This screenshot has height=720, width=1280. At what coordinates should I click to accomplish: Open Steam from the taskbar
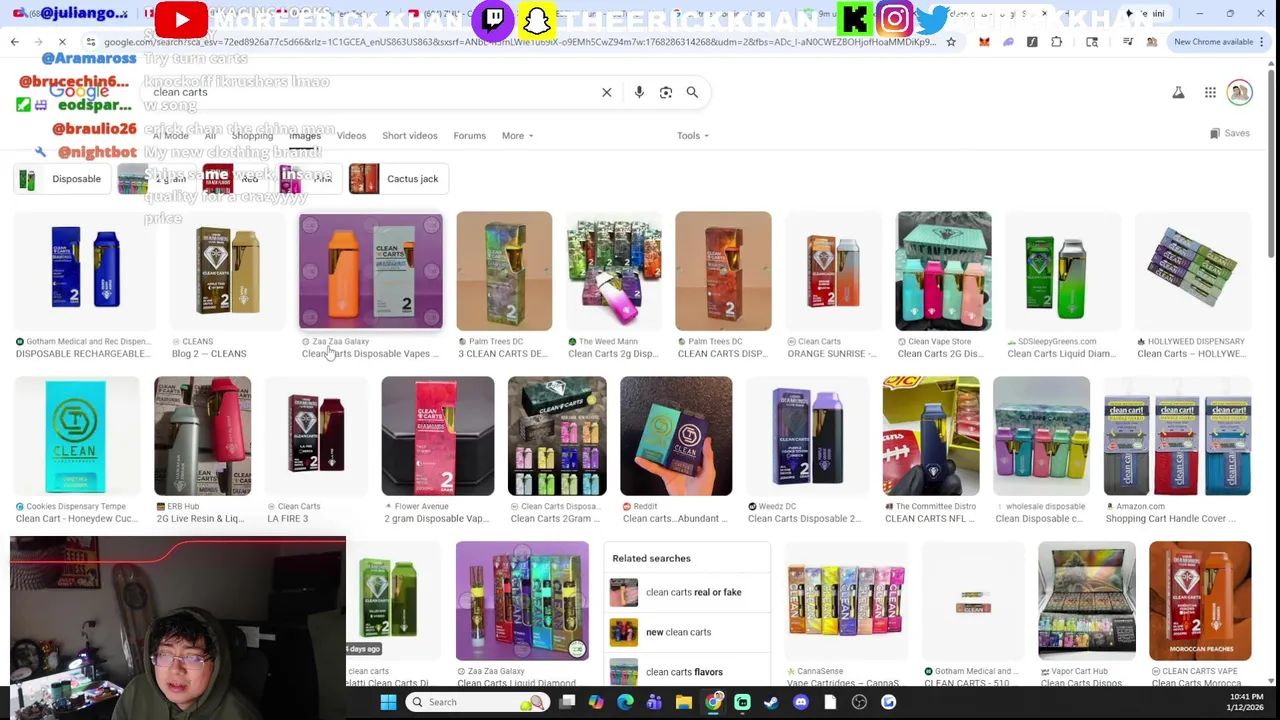771,702
